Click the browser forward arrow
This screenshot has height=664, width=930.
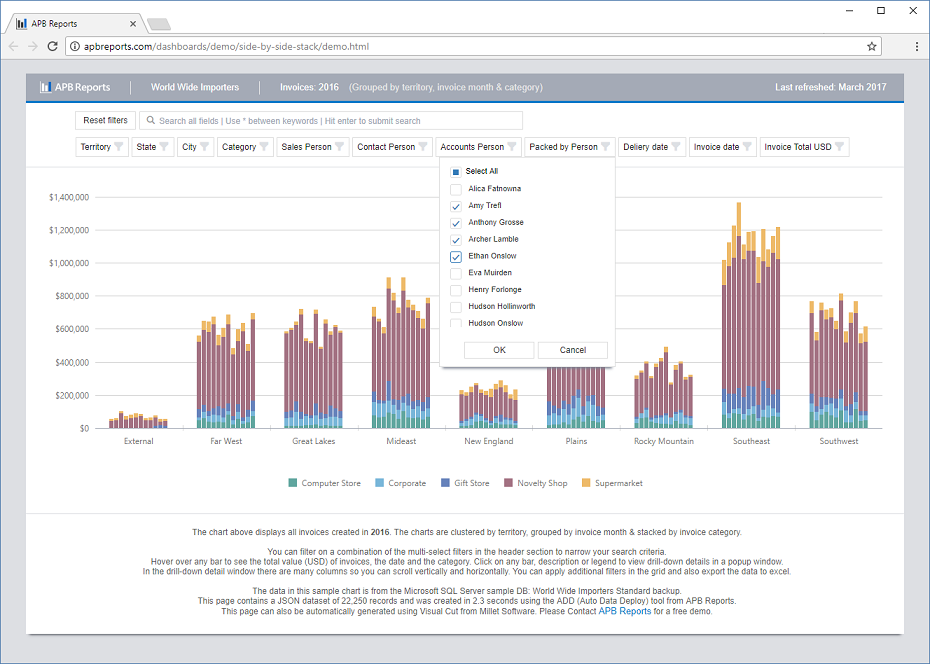[33, 46]
